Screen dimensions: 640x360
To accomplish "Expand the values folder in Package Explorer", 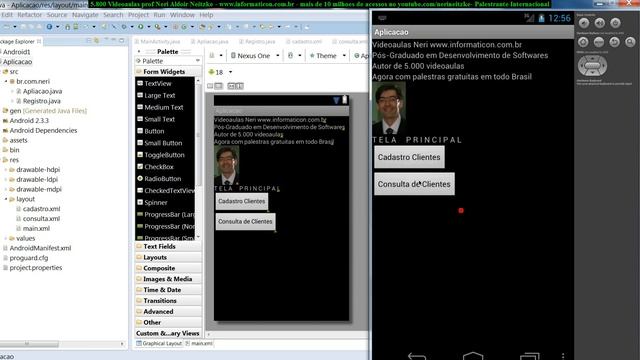I will [x=6, y=238].
